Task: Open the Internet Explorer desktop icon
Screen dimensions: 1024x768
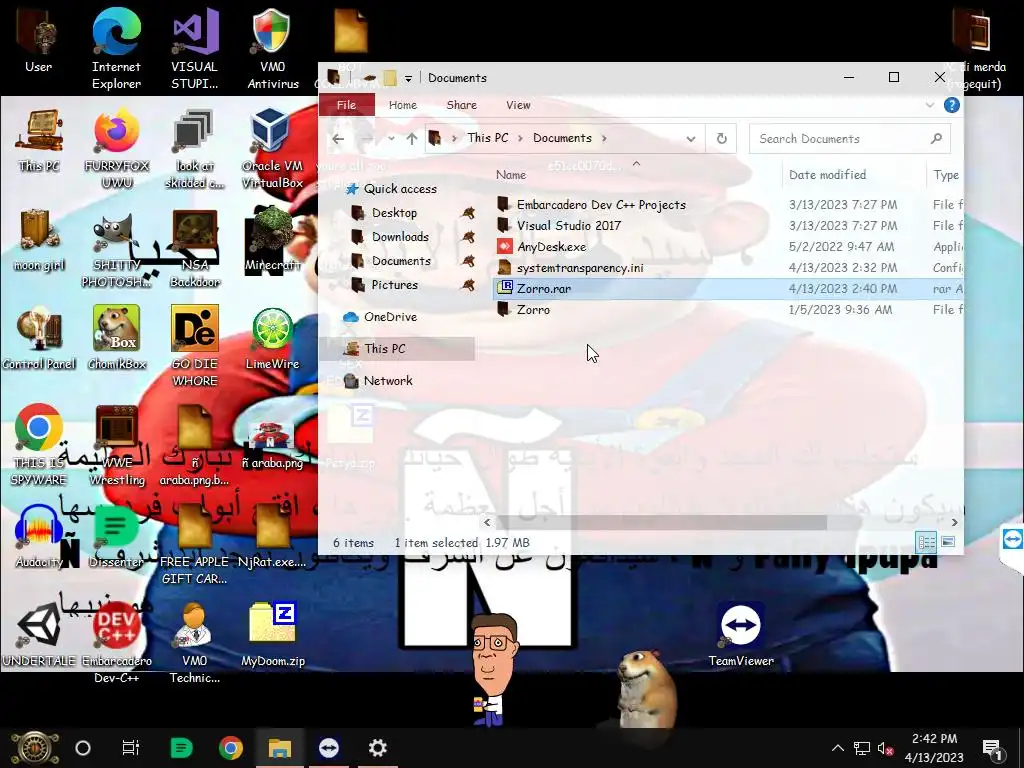Action: click(116, 47)
